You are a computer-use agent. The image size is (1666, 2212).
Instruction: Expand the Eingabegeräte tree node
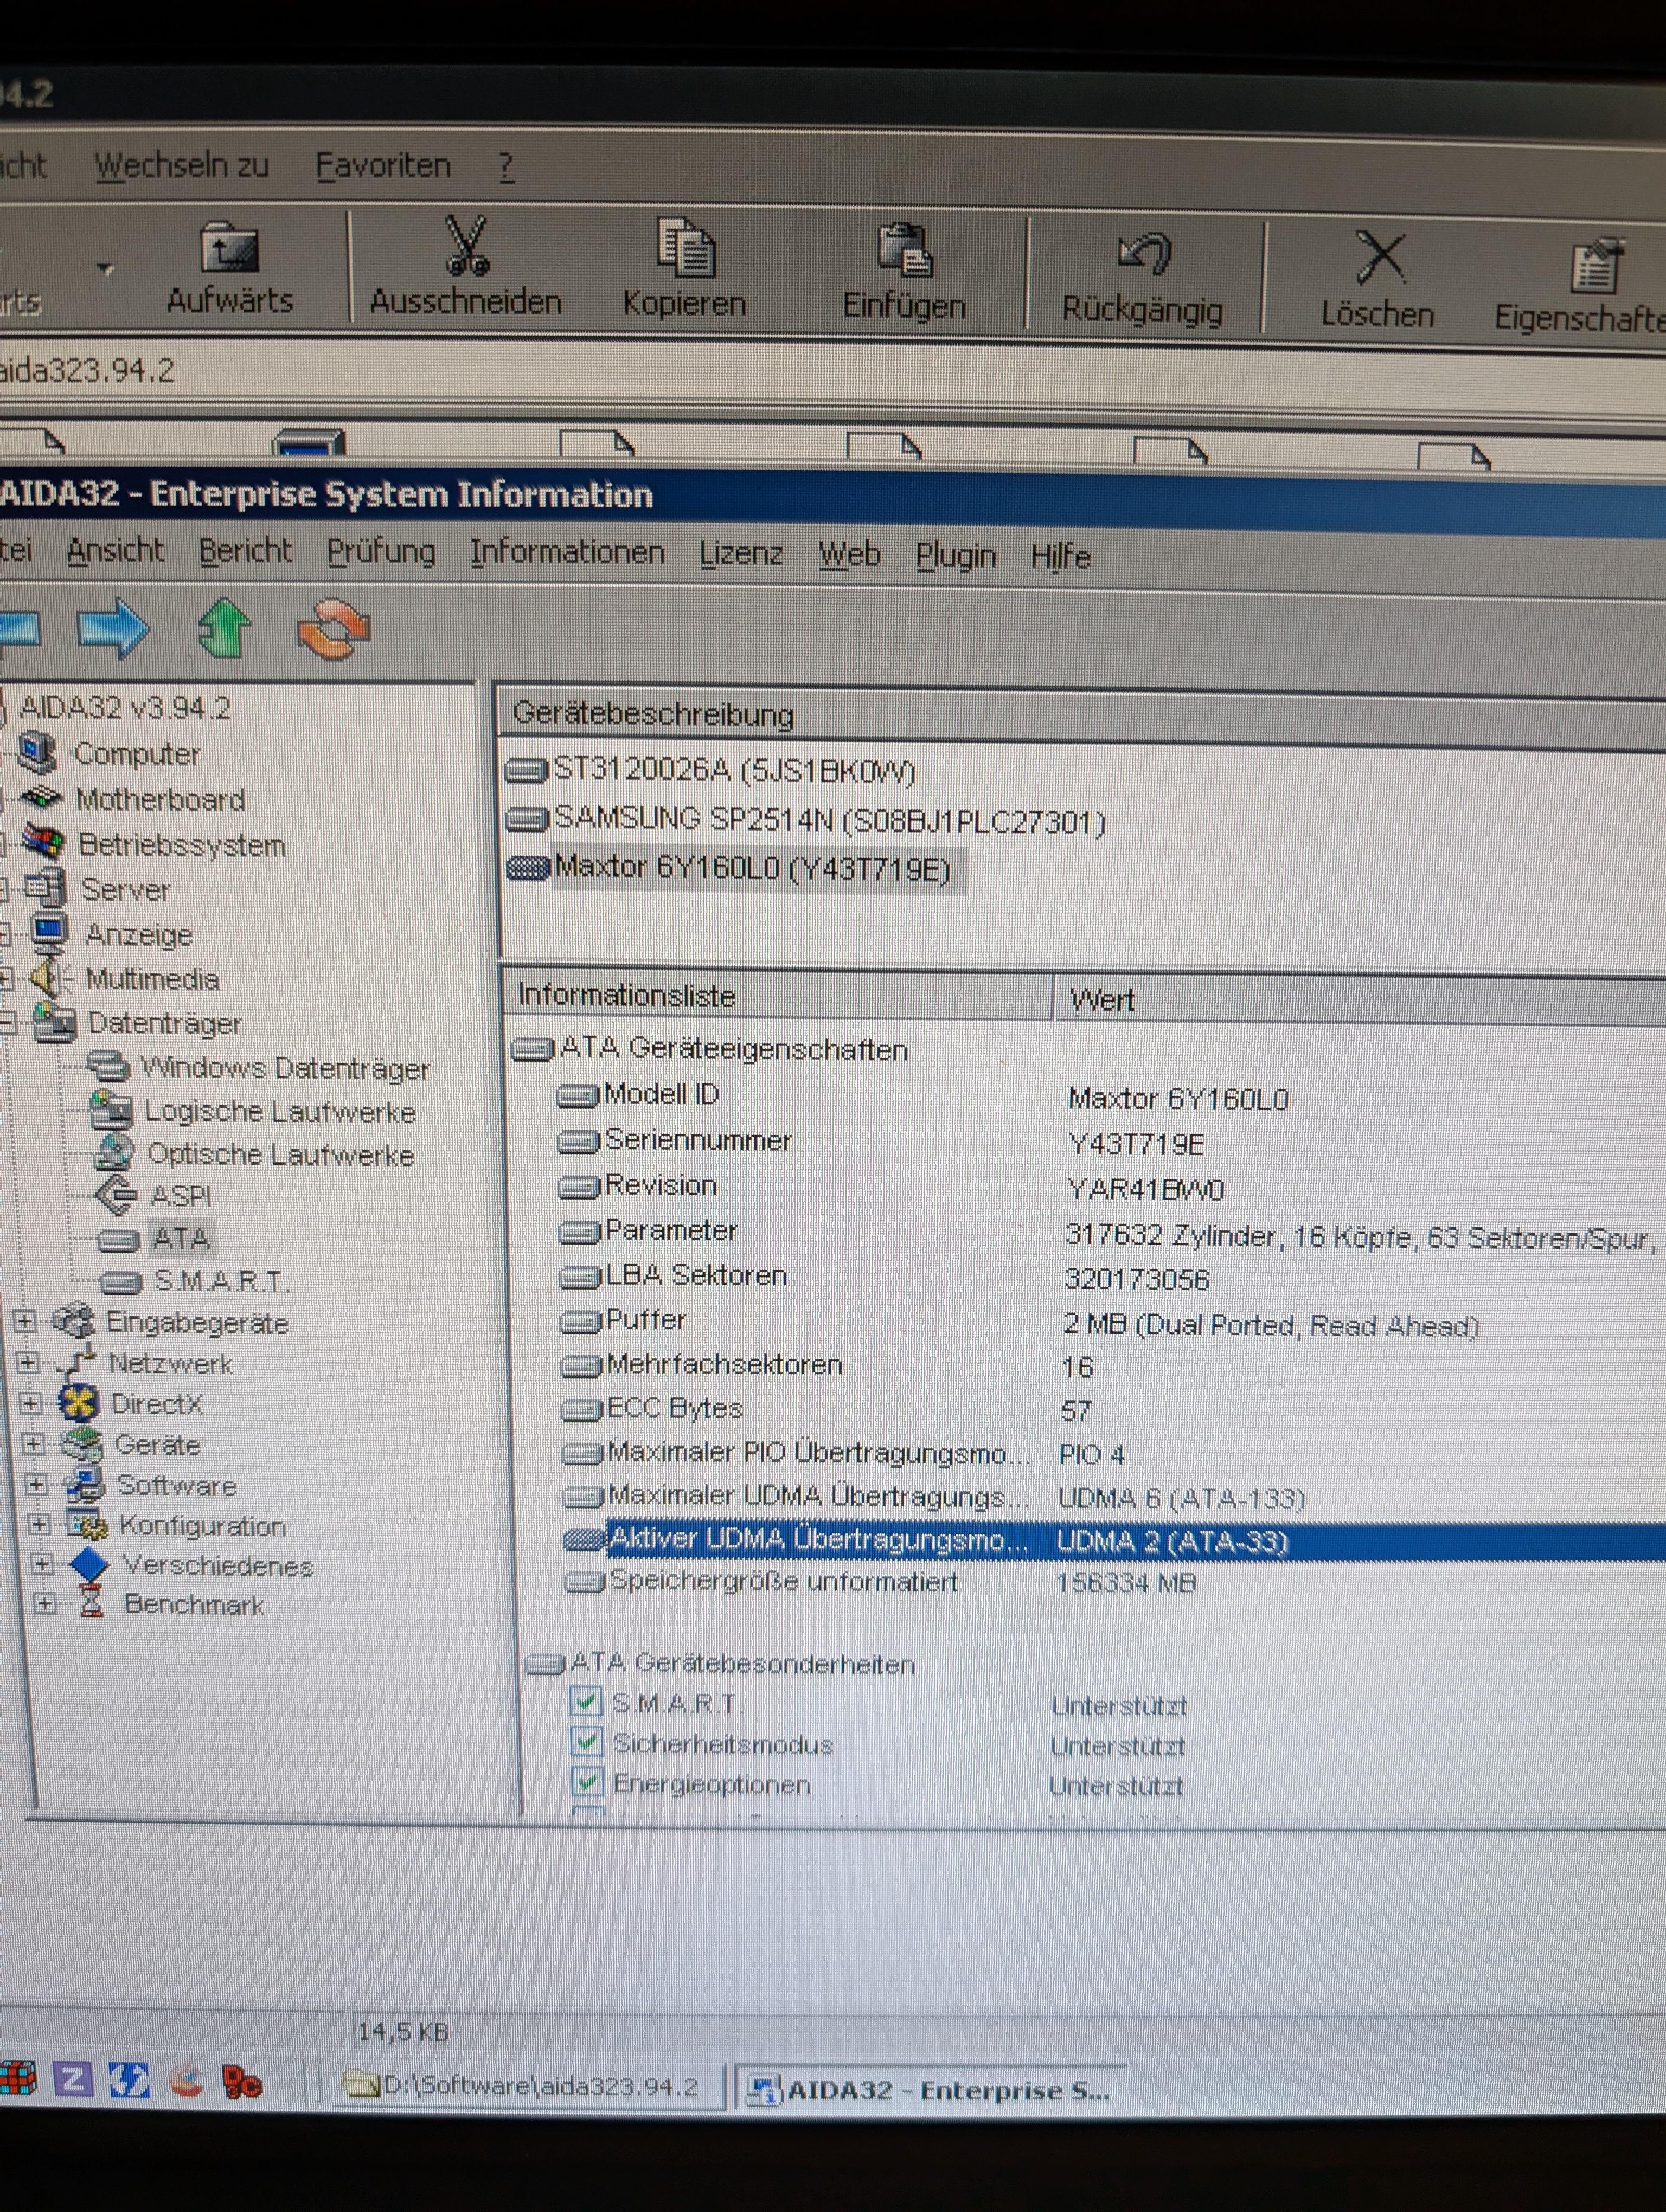(x=25, y=1322)
